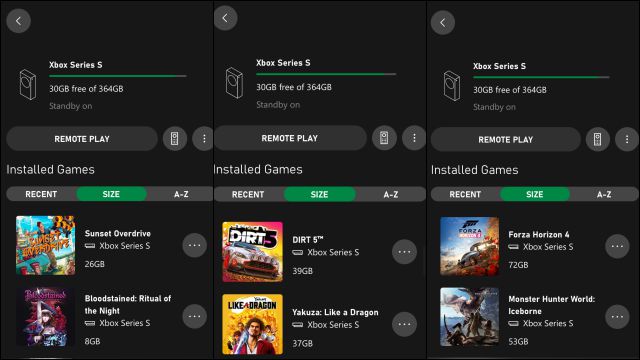
Task: Select the Forza Horizon 4 title
Action: tap(539, 235)
